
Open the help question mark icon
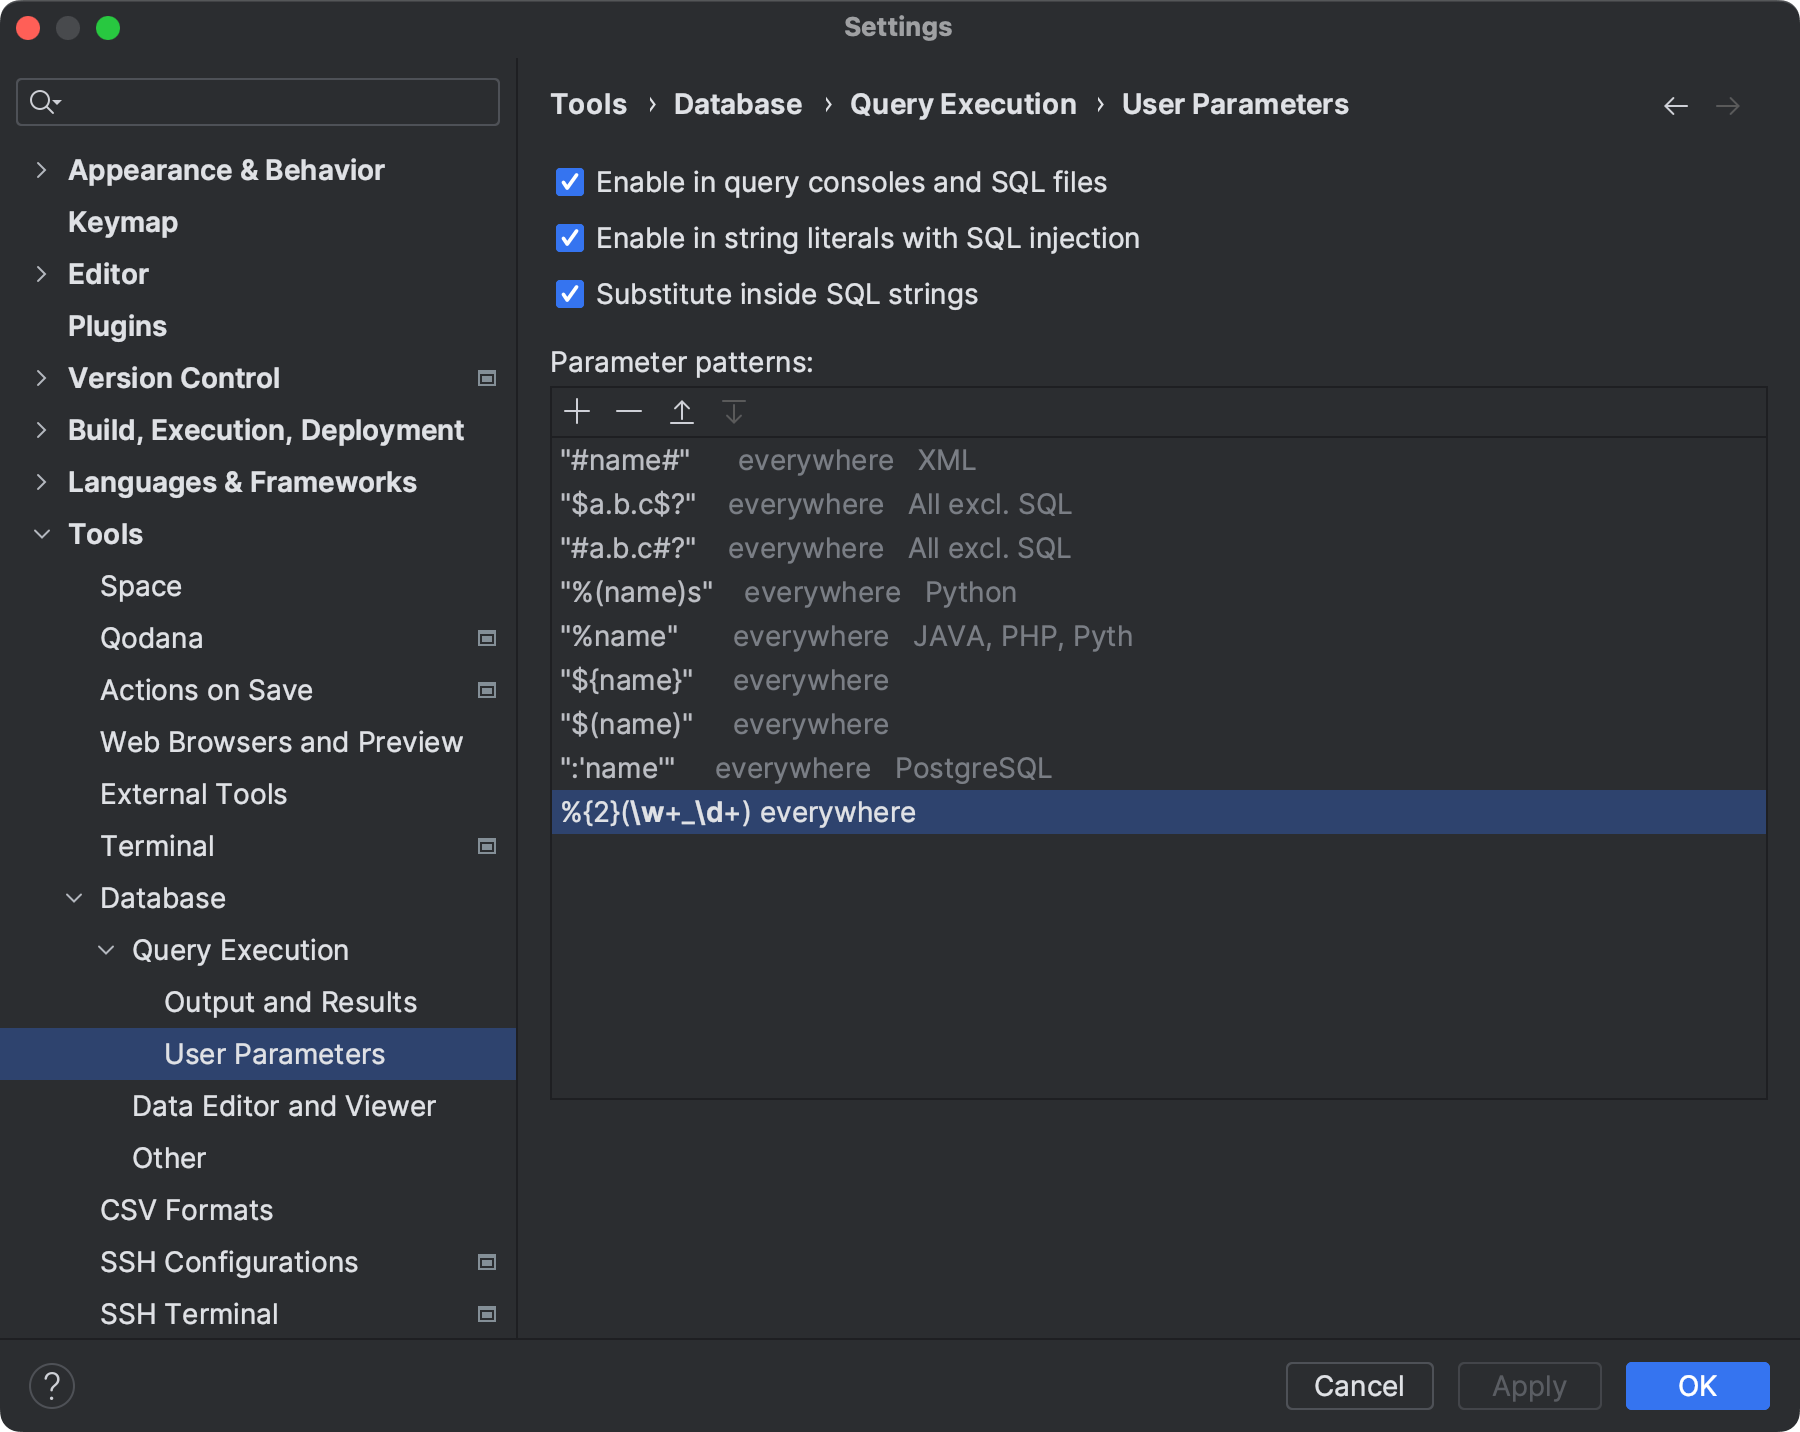coord(52,1385)
